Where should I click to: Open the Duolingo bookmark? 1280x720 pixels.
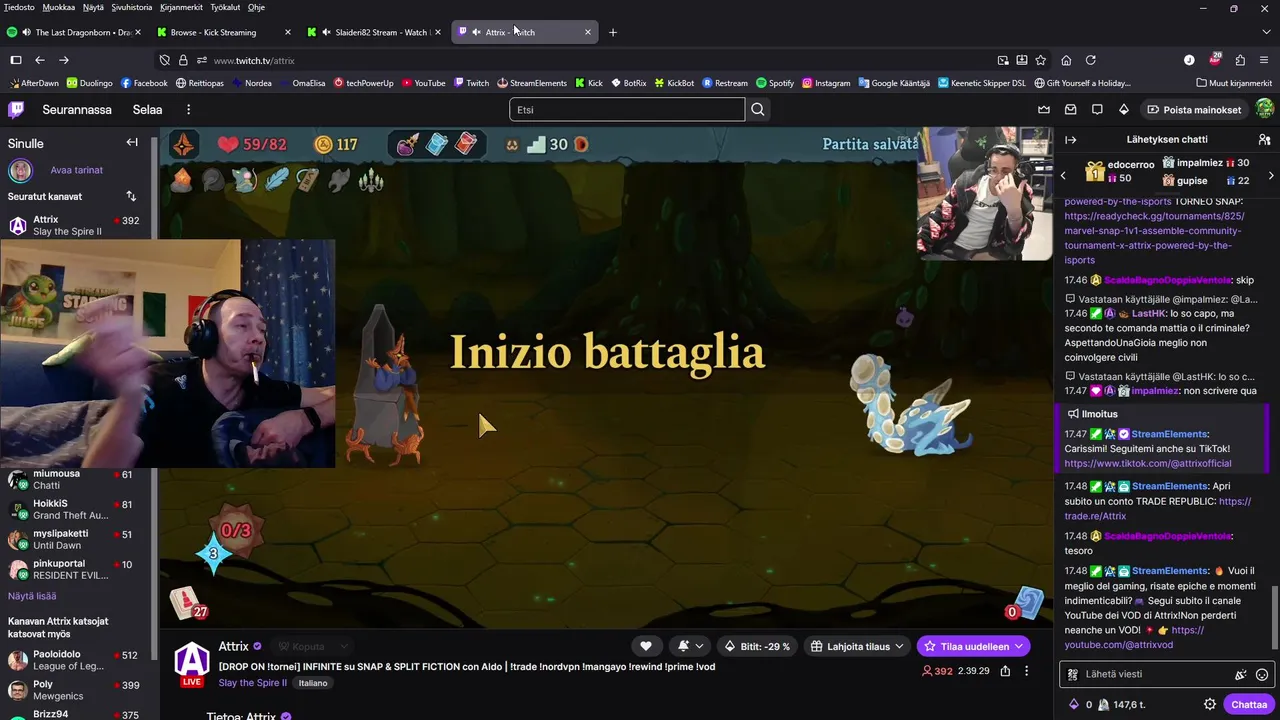(89, 83)
